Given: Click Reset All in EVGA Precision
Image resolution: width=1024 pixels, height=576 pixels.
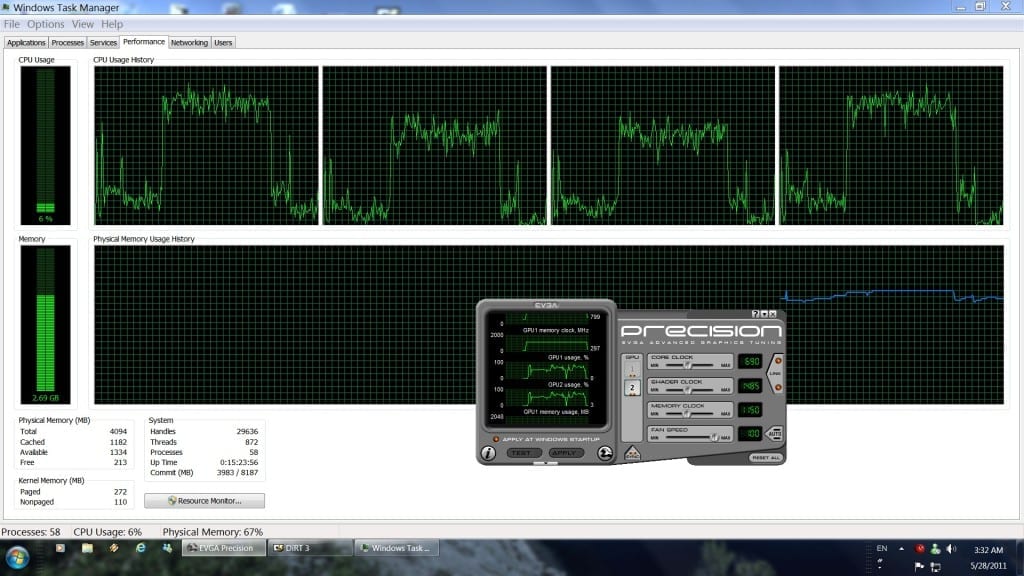Looking at the screenshot, I should point(764,457).
